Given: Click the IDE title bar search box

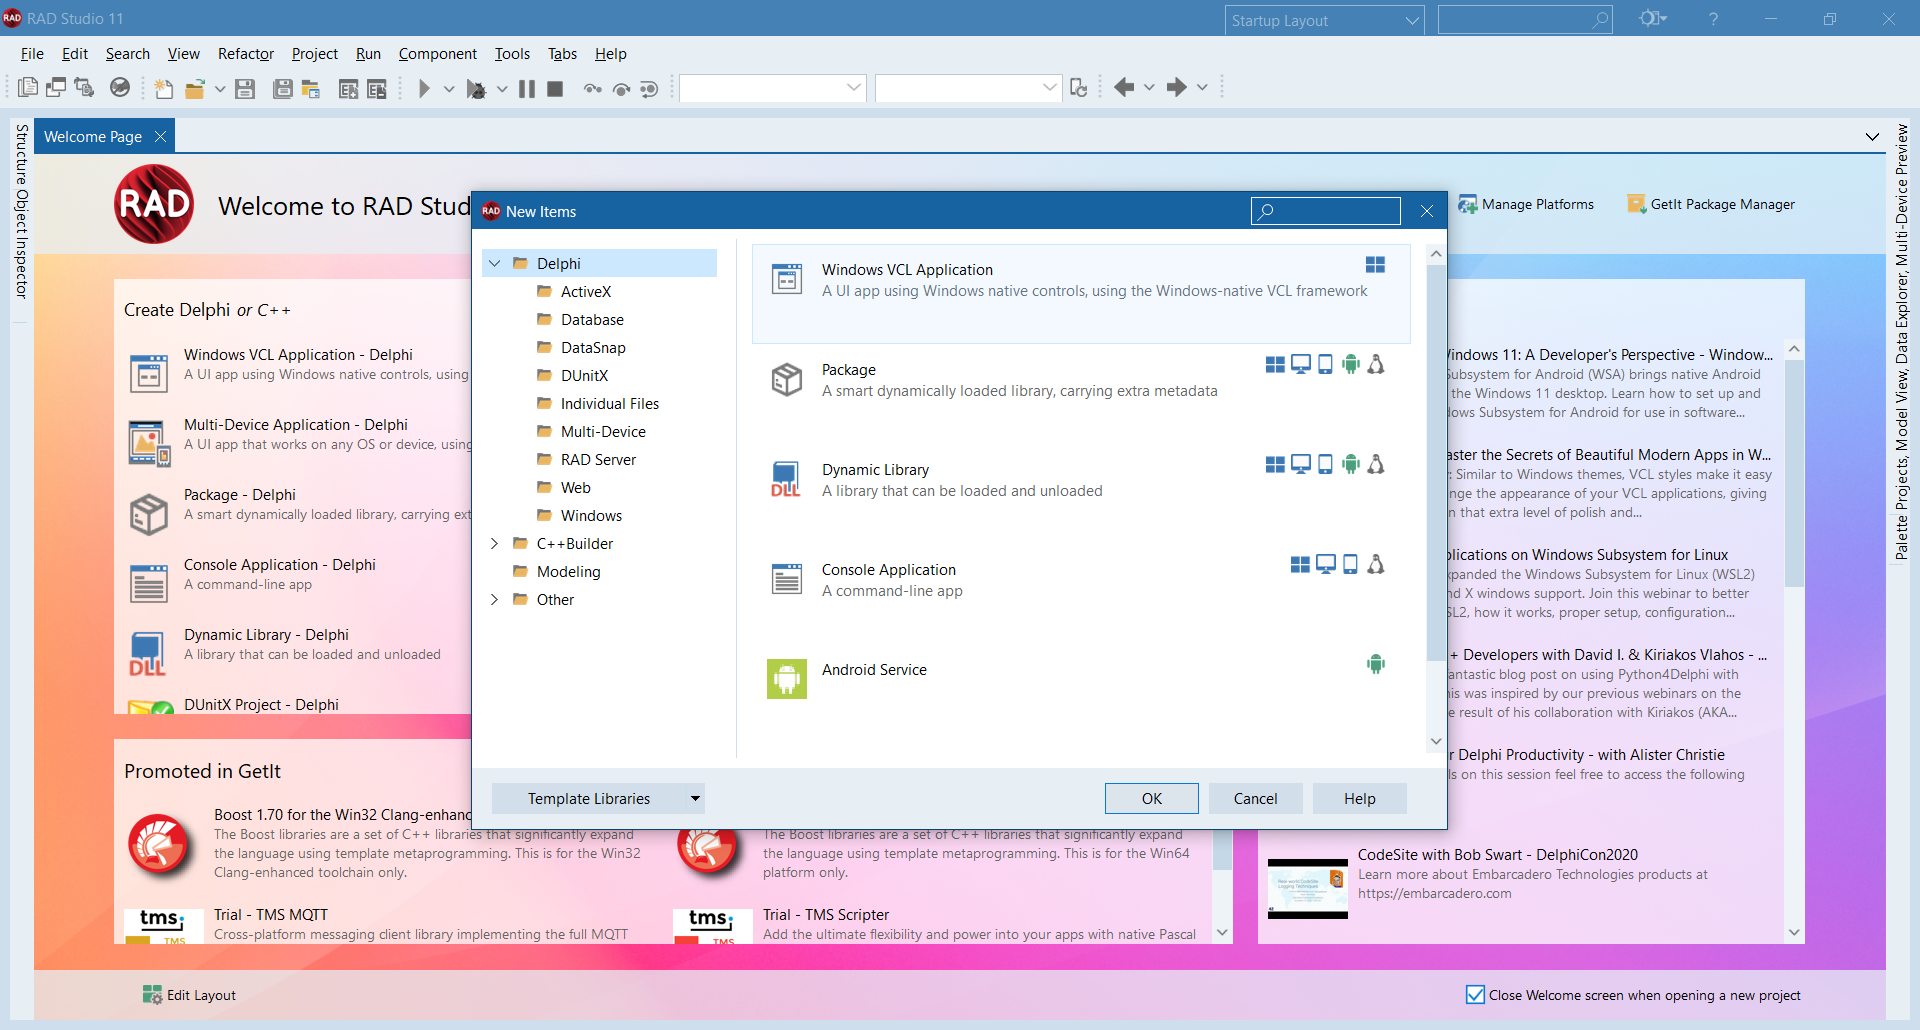Looking at the screenshot, I should (x=1525, y=19).
